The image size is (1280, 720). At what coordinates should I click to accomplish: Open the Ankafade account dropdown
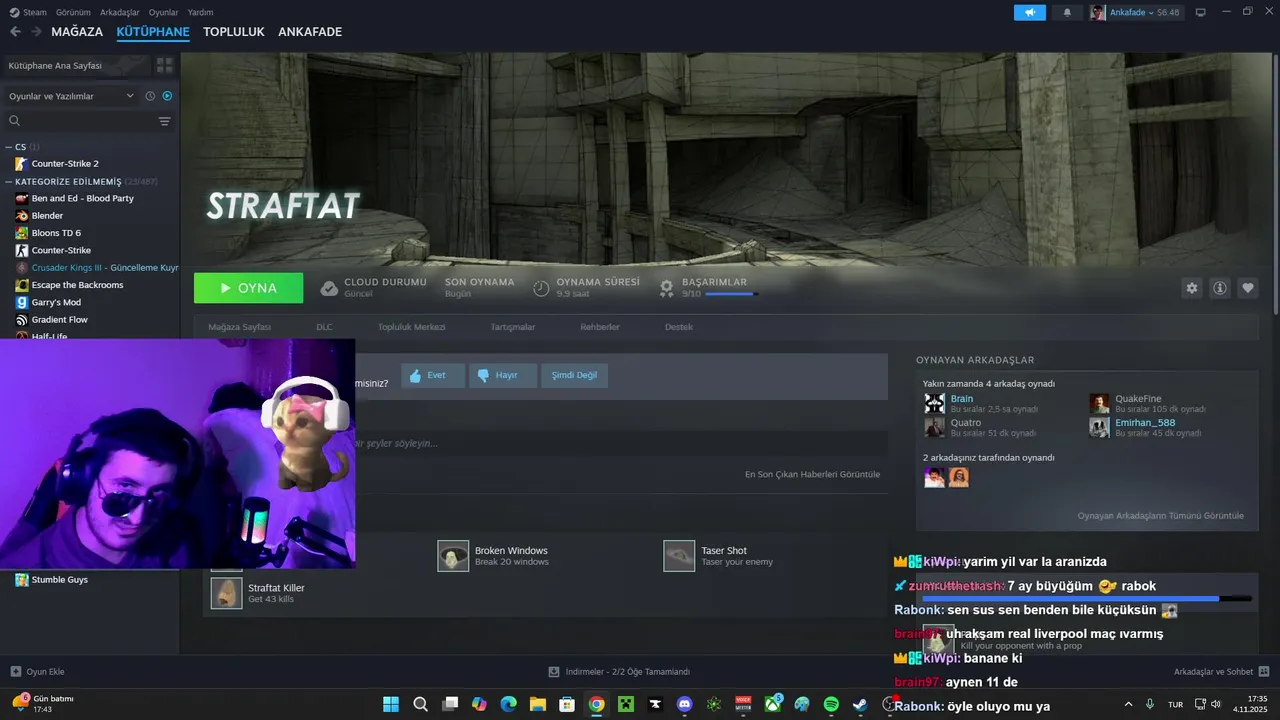(1134, 12)
